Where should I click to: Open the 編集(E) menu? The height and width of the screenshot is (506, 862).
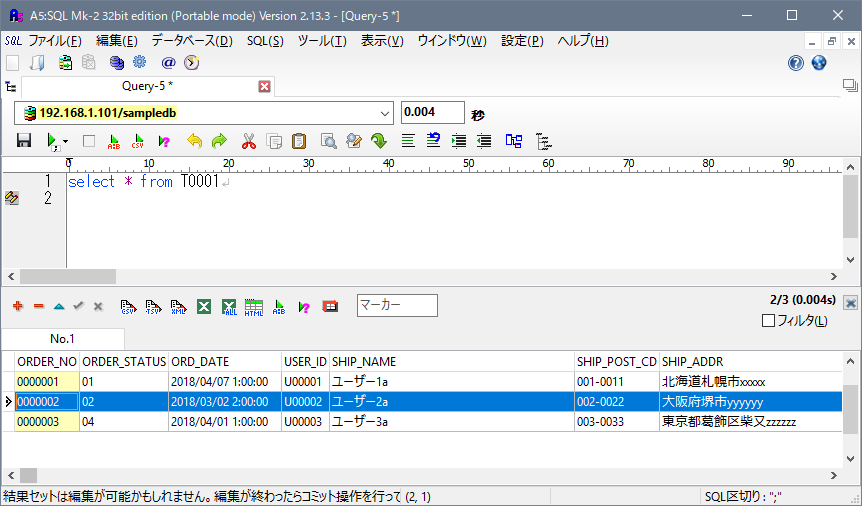pos(117,41)
